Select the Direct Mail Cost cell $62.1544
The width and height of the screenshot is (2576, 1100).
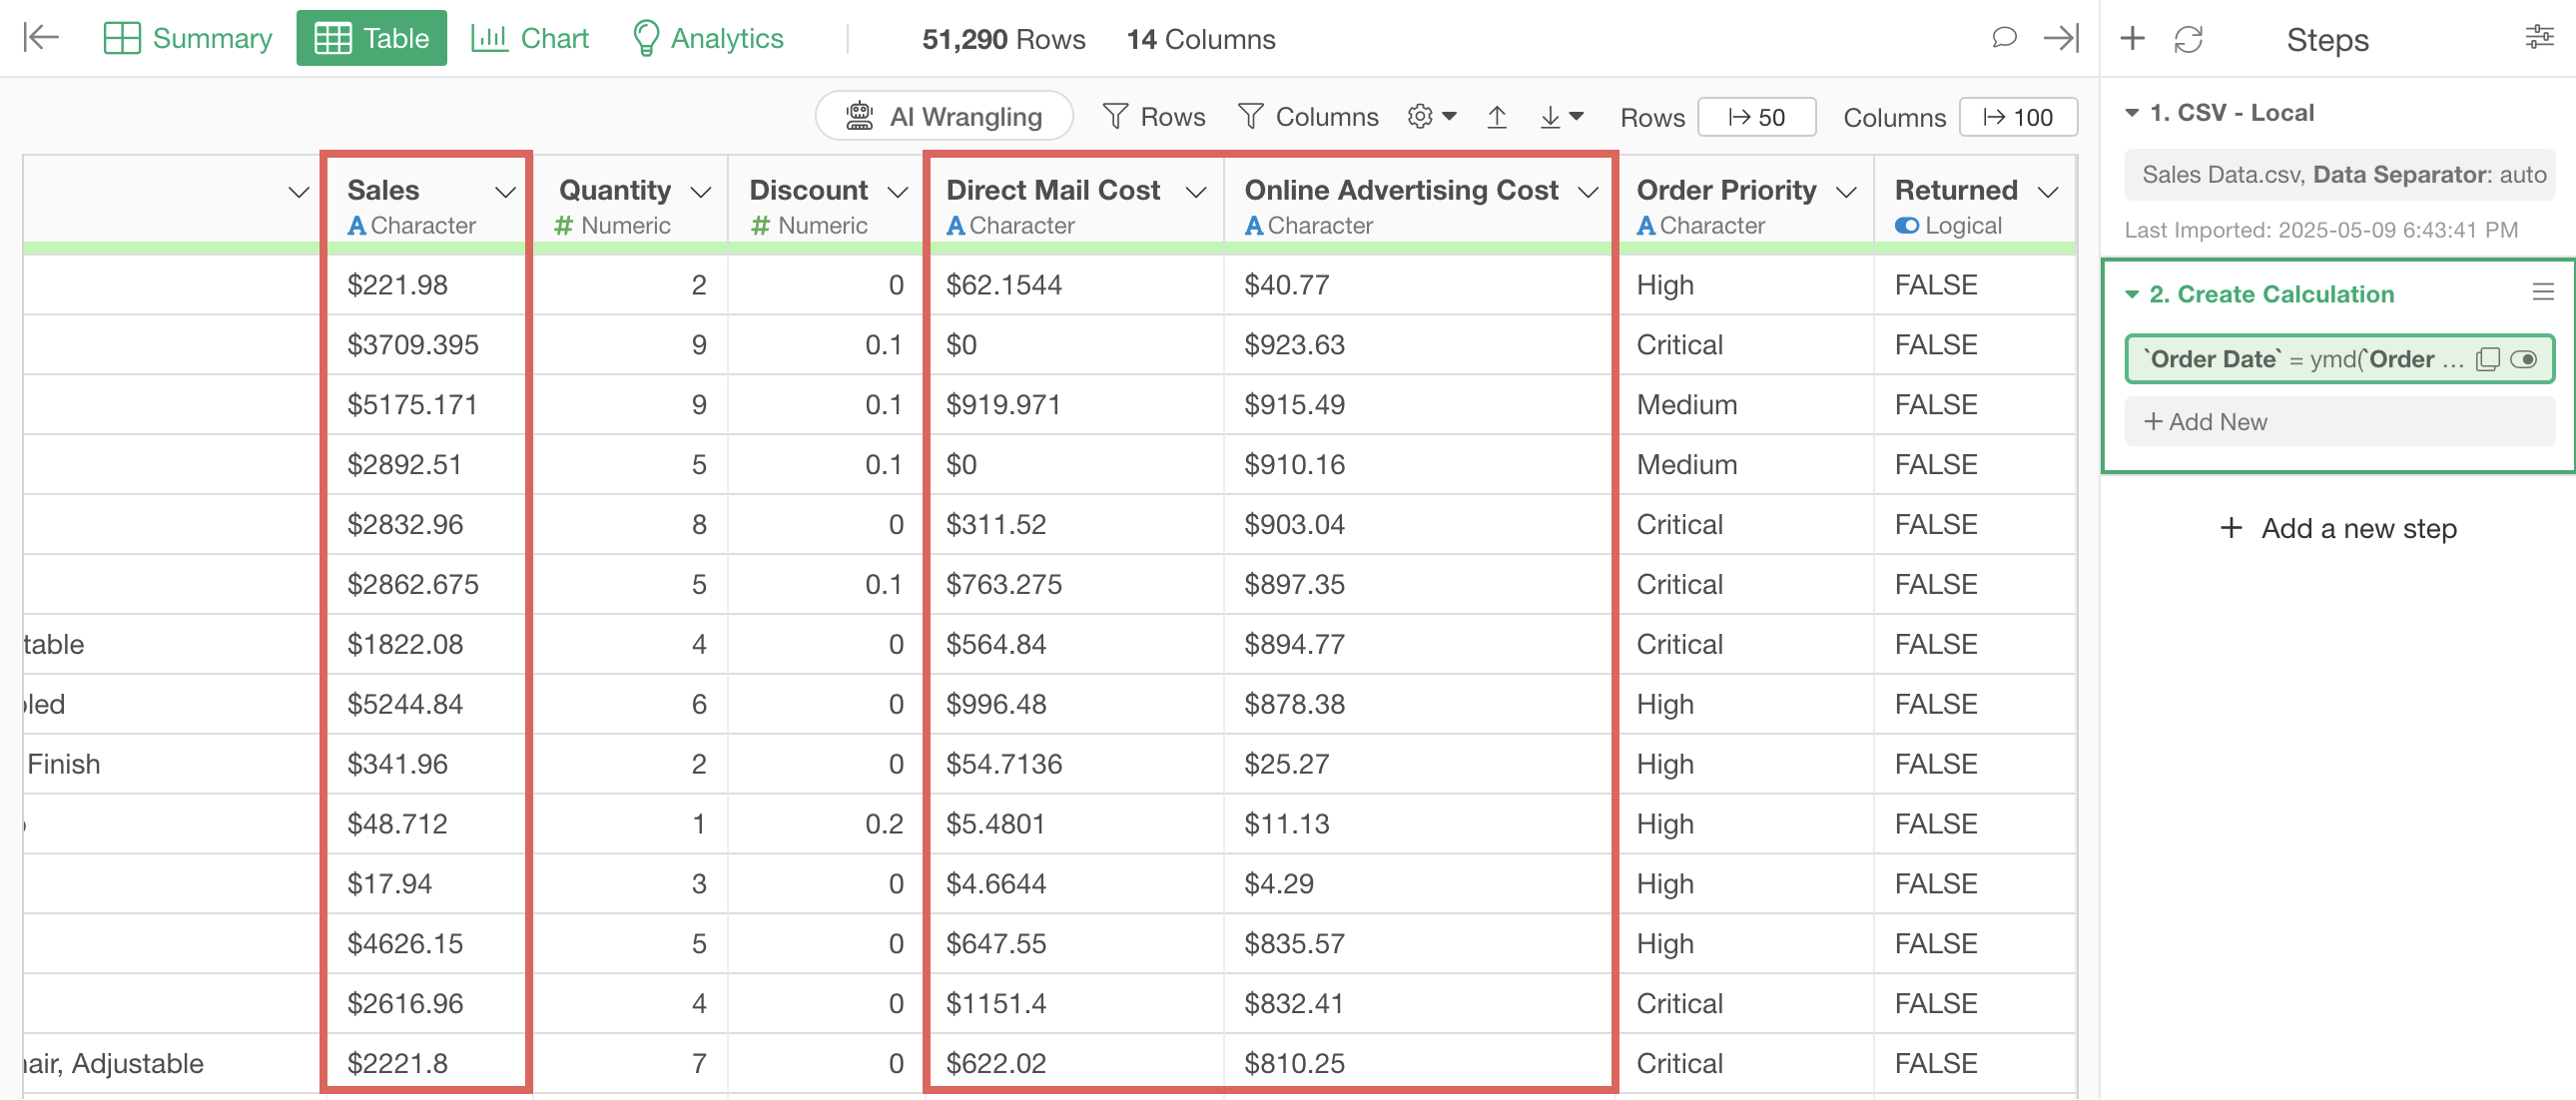click(1075, 285)
